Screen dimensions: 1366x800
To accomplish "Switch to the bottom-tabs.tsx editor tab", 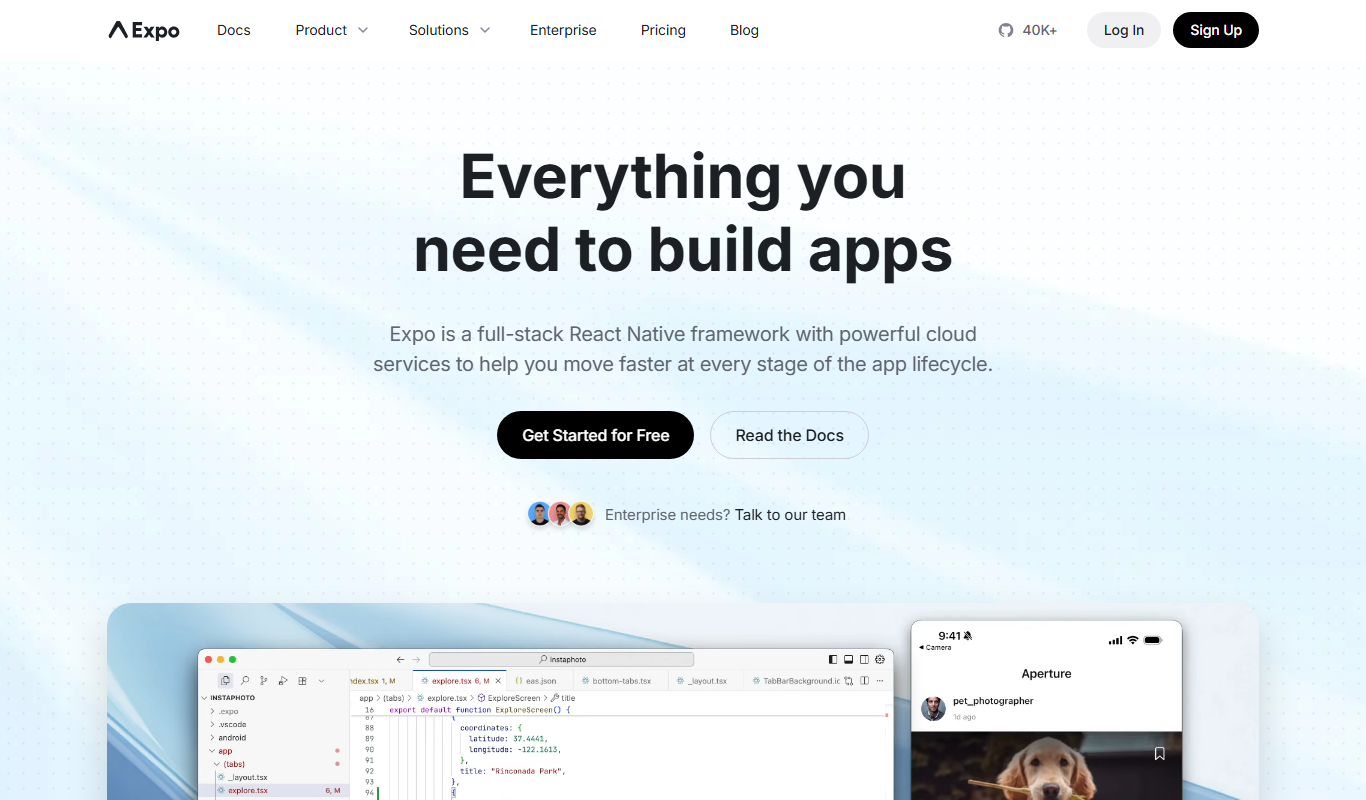I will (x=621, y=681).
